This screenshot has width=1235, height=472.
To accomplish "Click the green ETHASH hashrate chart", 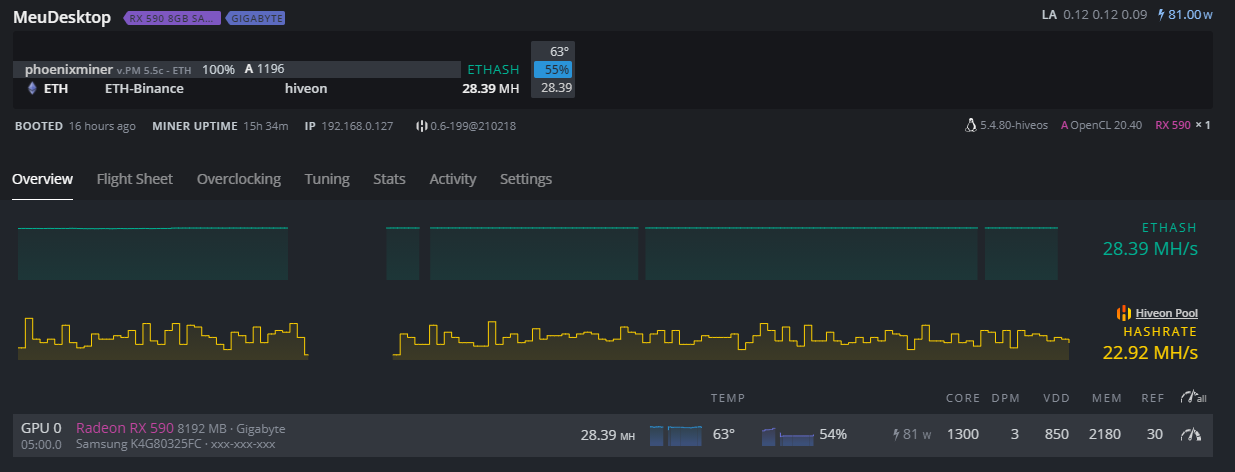I will point(538,253).
